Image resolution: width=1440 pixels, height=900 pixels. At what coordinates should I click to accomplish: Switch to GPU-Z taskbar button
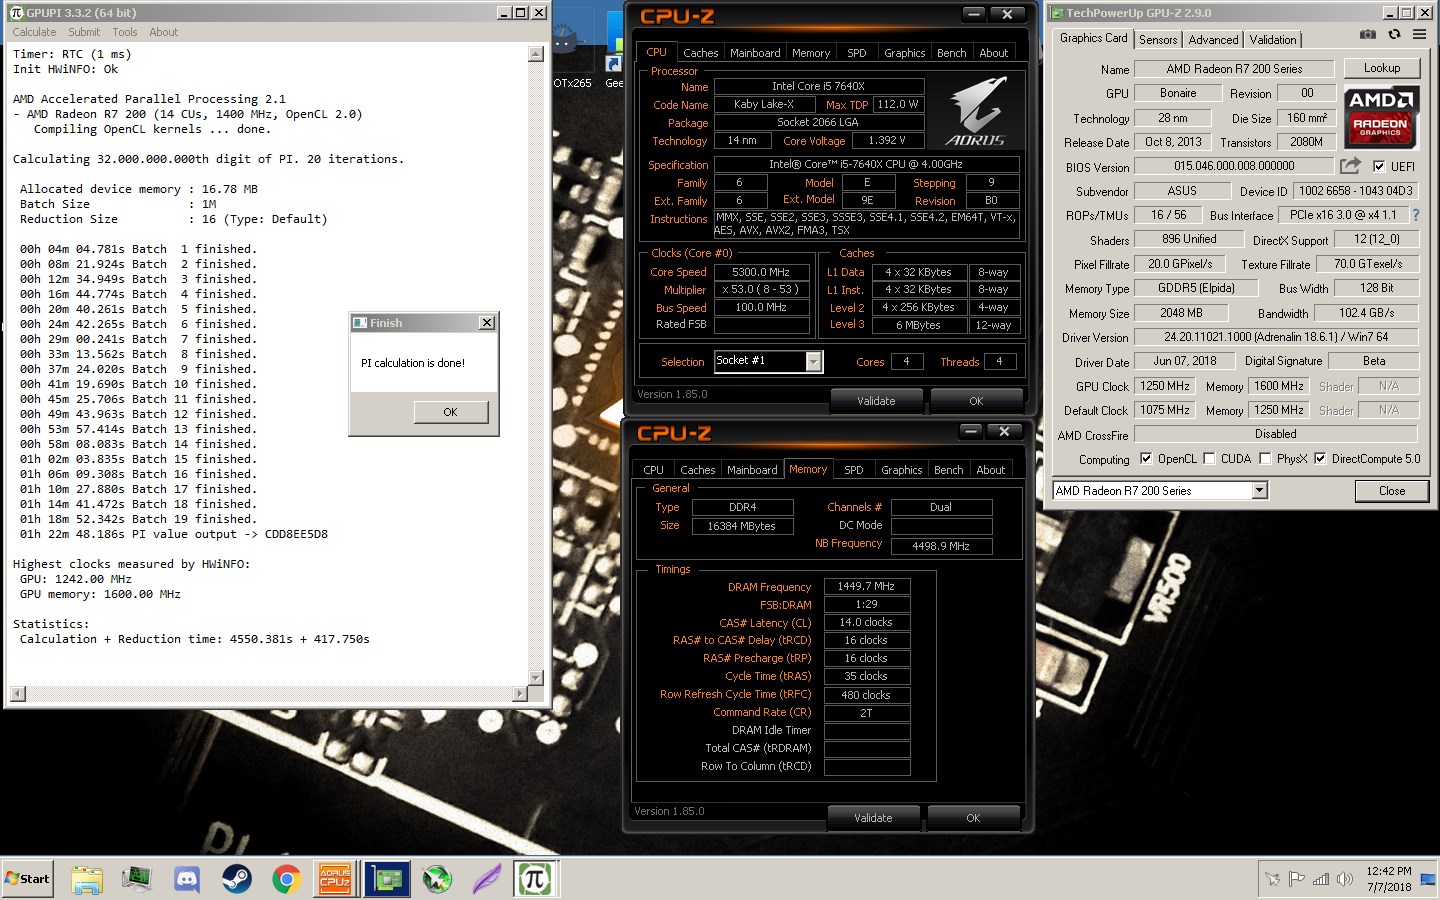pyautogui.click(x=387, y=879)
